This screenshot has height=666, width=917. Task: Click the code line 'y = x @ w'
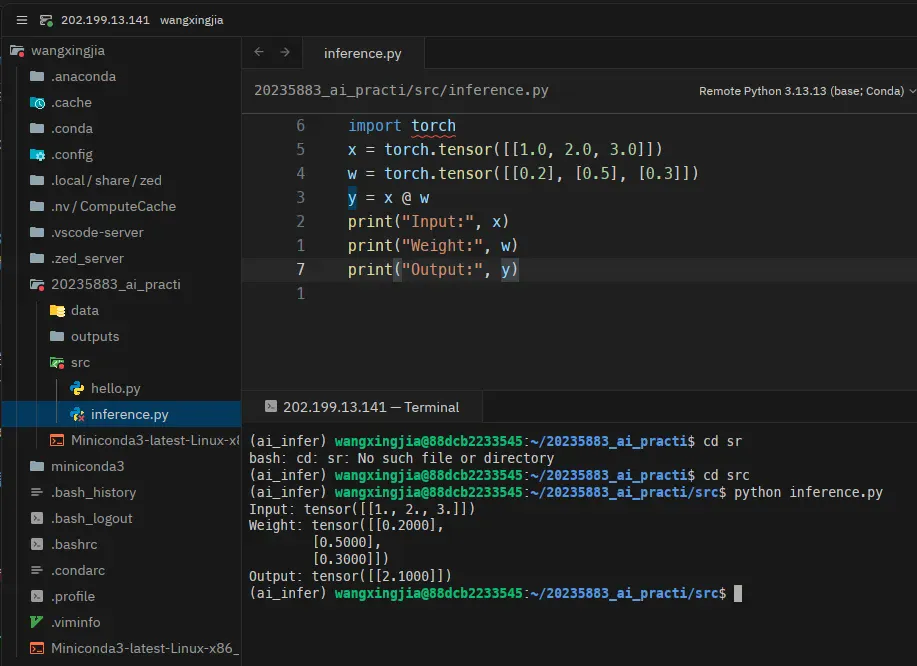click(388, 198)
